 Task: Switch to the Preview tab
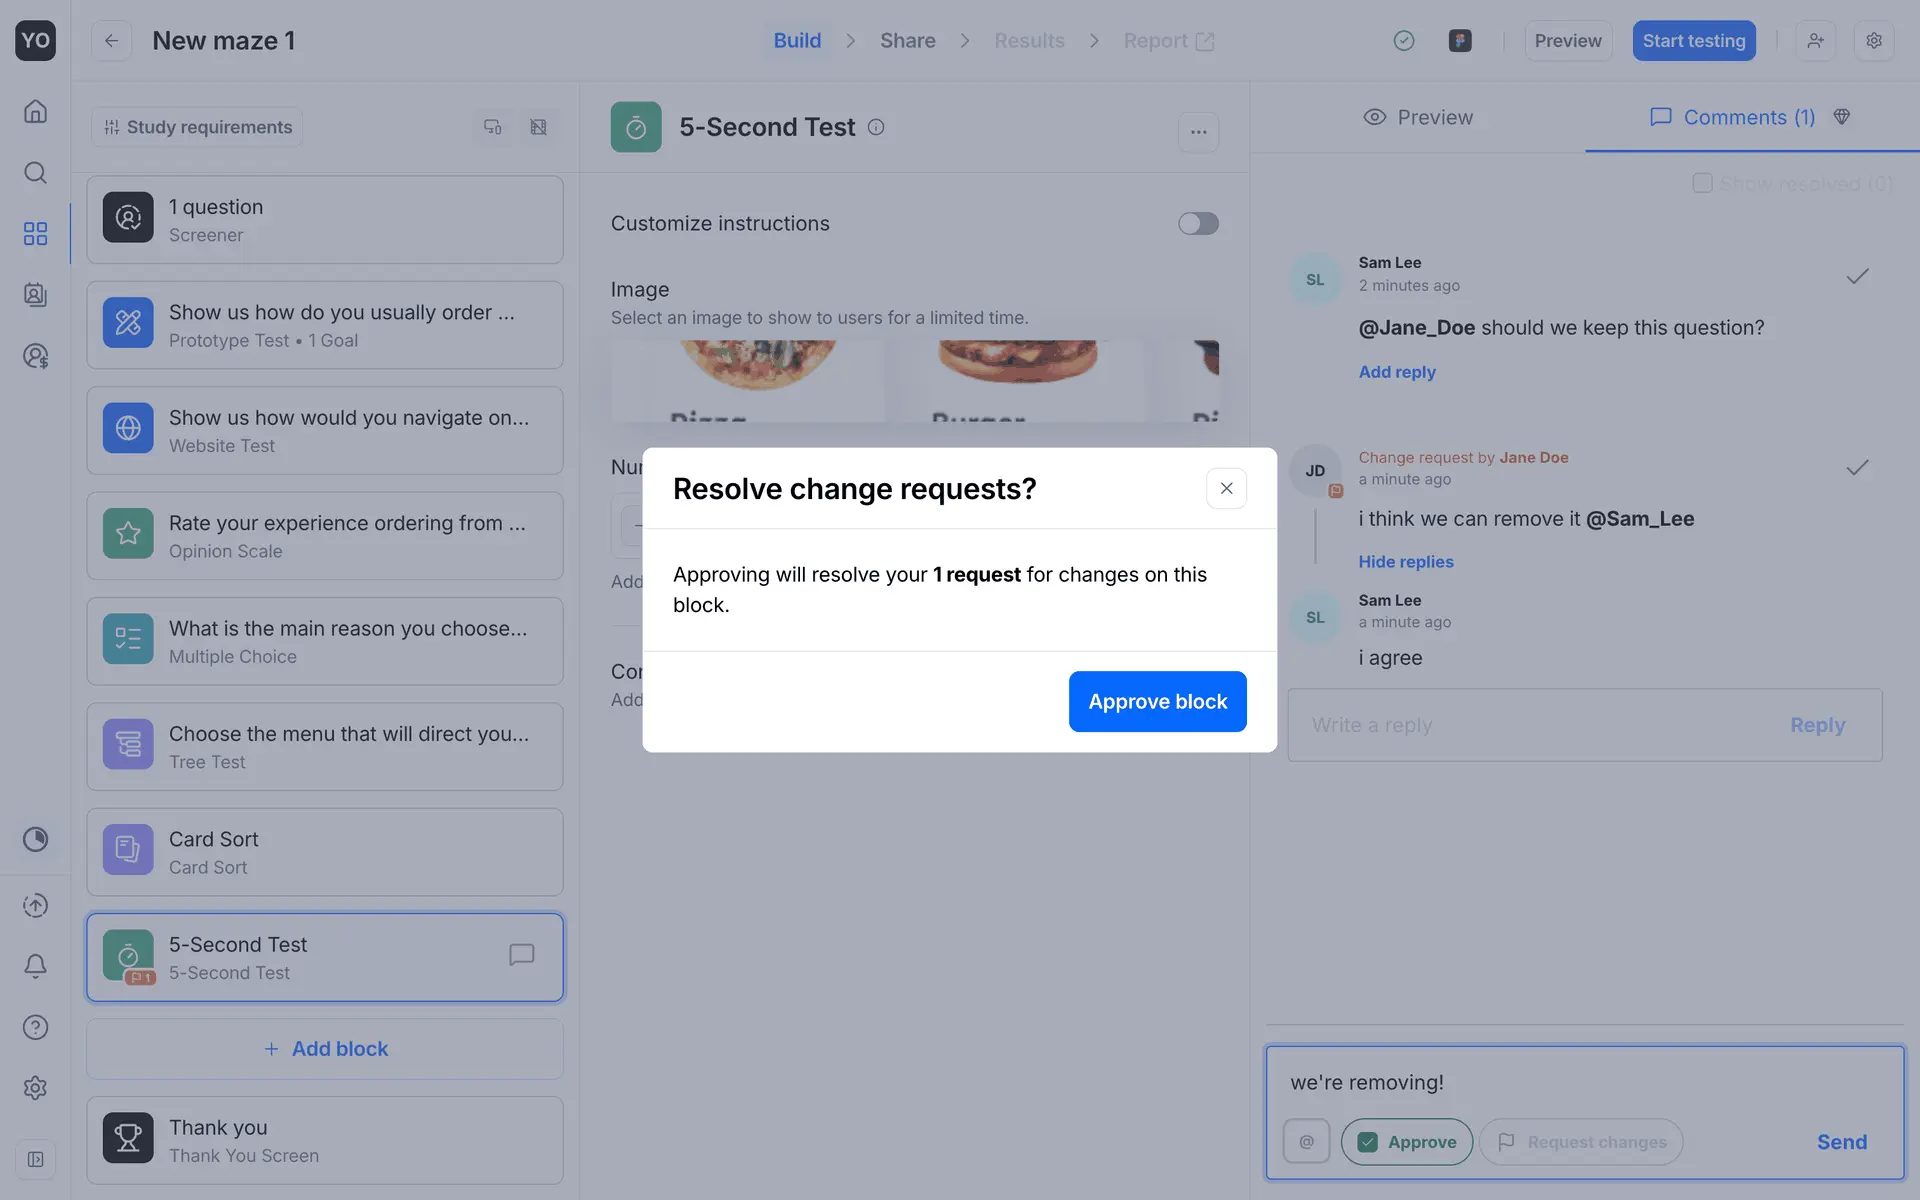pos(1417,117)
